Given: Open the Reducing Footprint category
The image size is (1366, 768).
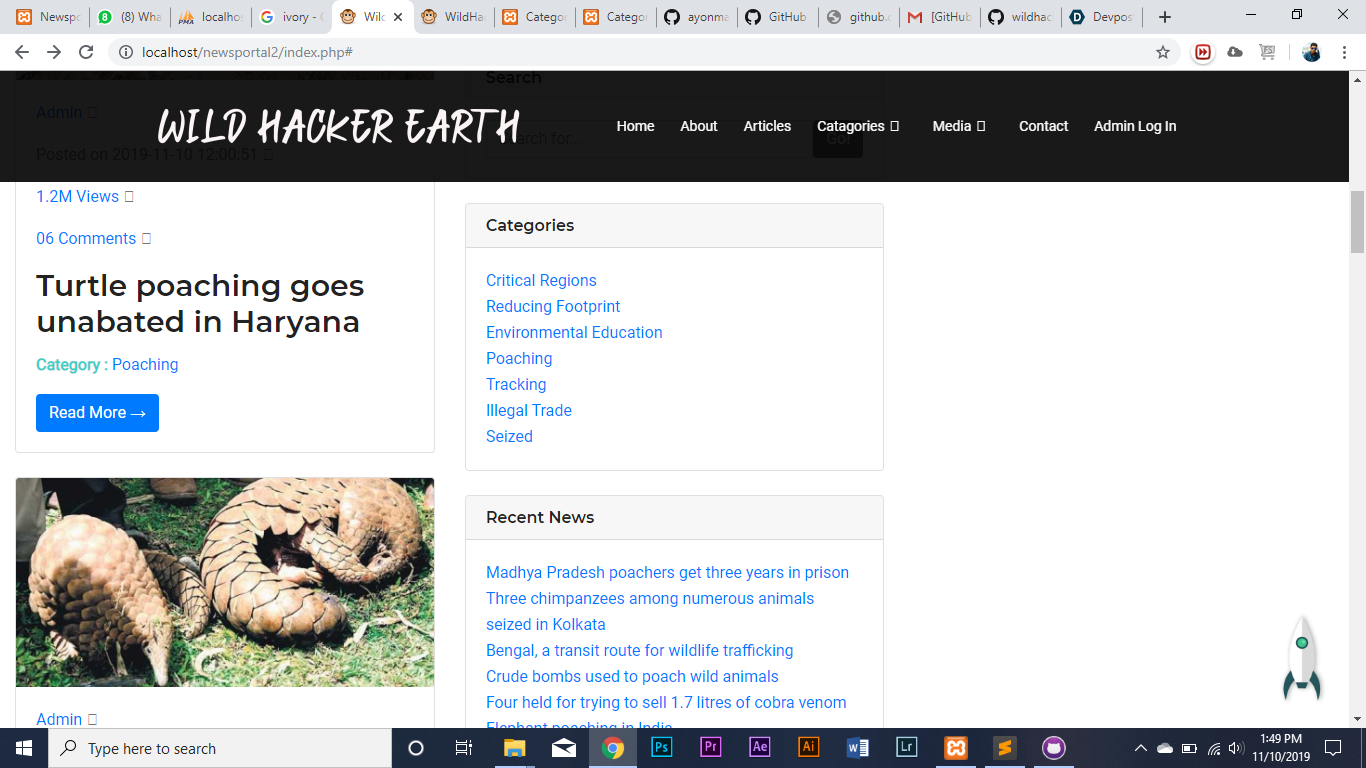Looking at the screenshot, I should [x=553, y=307].
